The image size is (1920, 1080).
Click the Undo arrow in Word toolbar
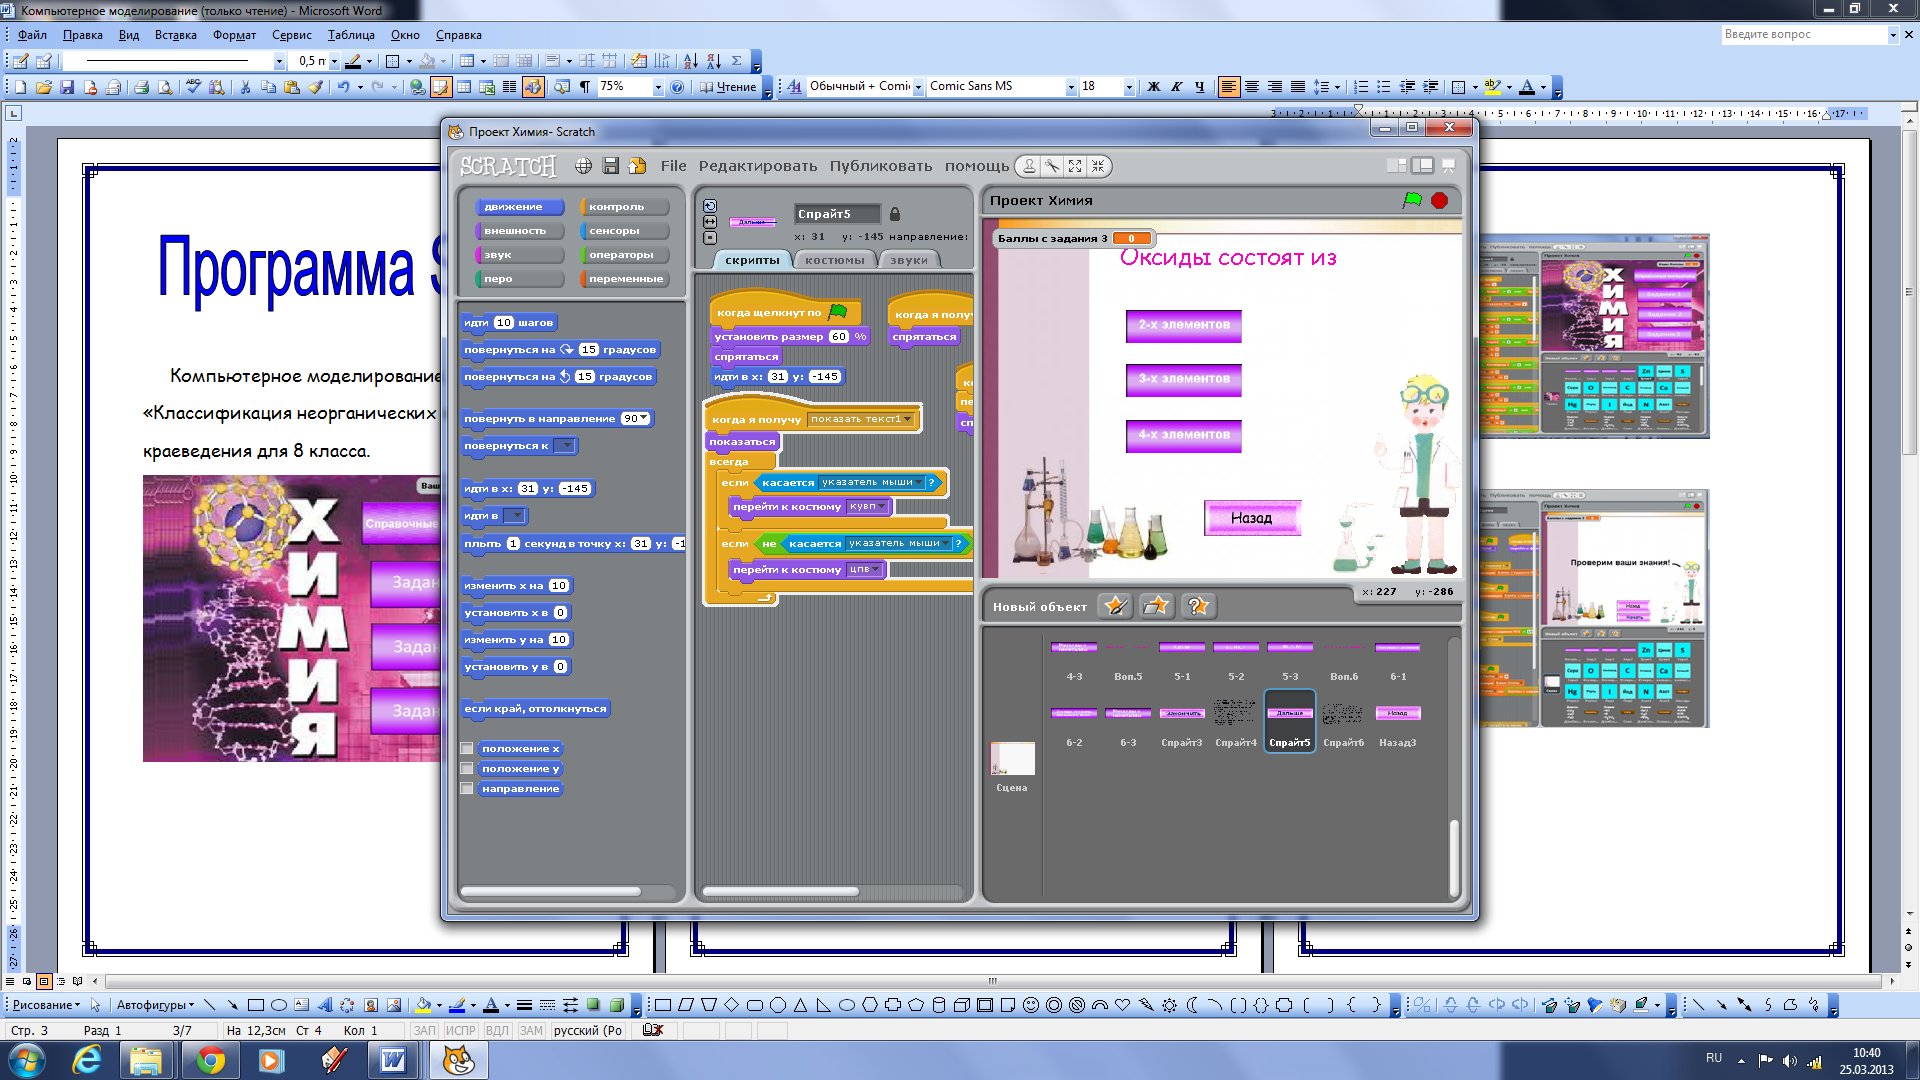[343, 87]
